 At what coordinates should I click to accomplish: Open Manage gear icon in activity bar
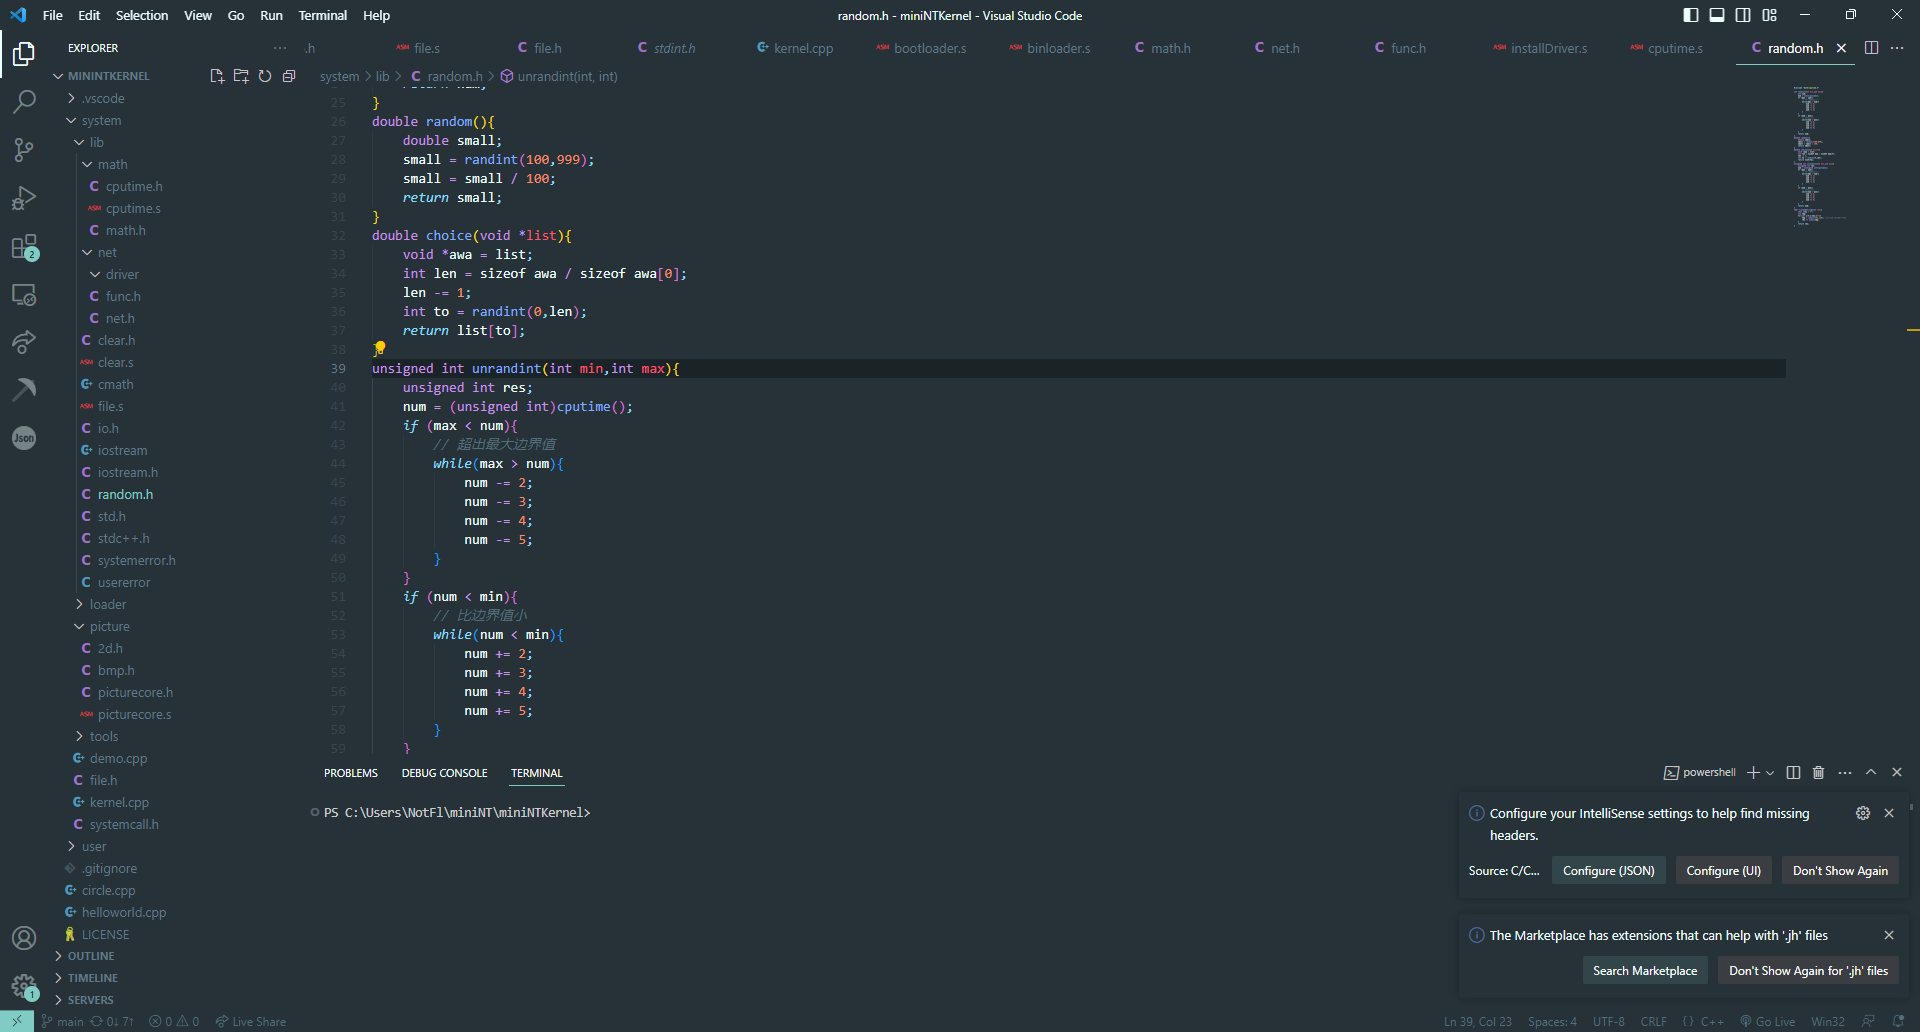click(24, 986)
